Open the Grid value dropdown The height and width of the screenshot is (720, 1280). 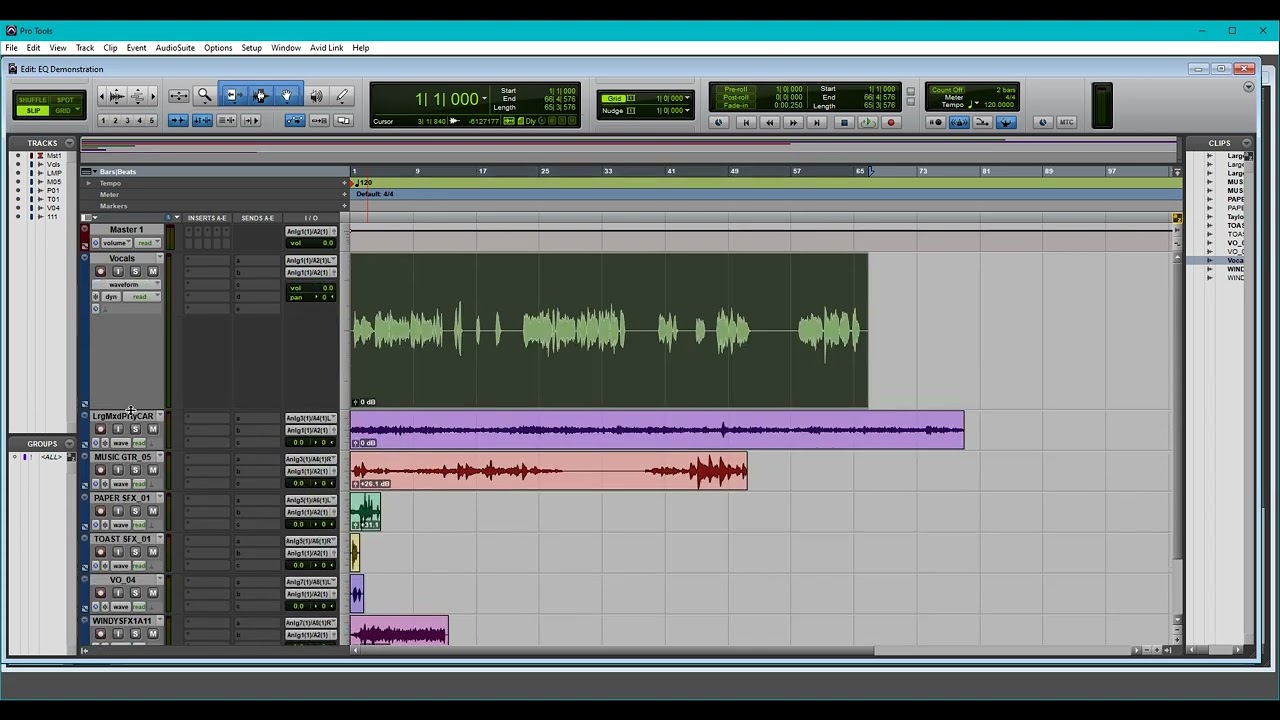pos(688,98)
